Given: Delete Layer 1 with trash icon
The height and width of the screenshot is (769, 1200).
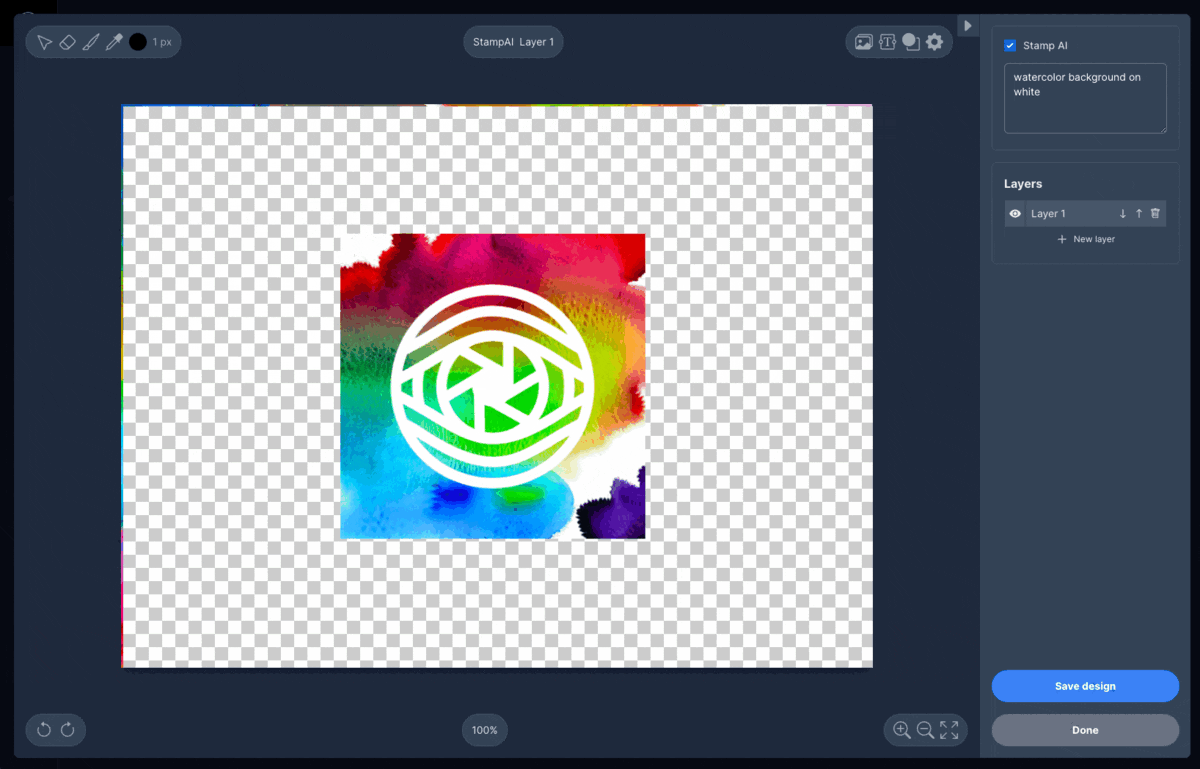Looking at the screenshot, I should coord(1155,213).
